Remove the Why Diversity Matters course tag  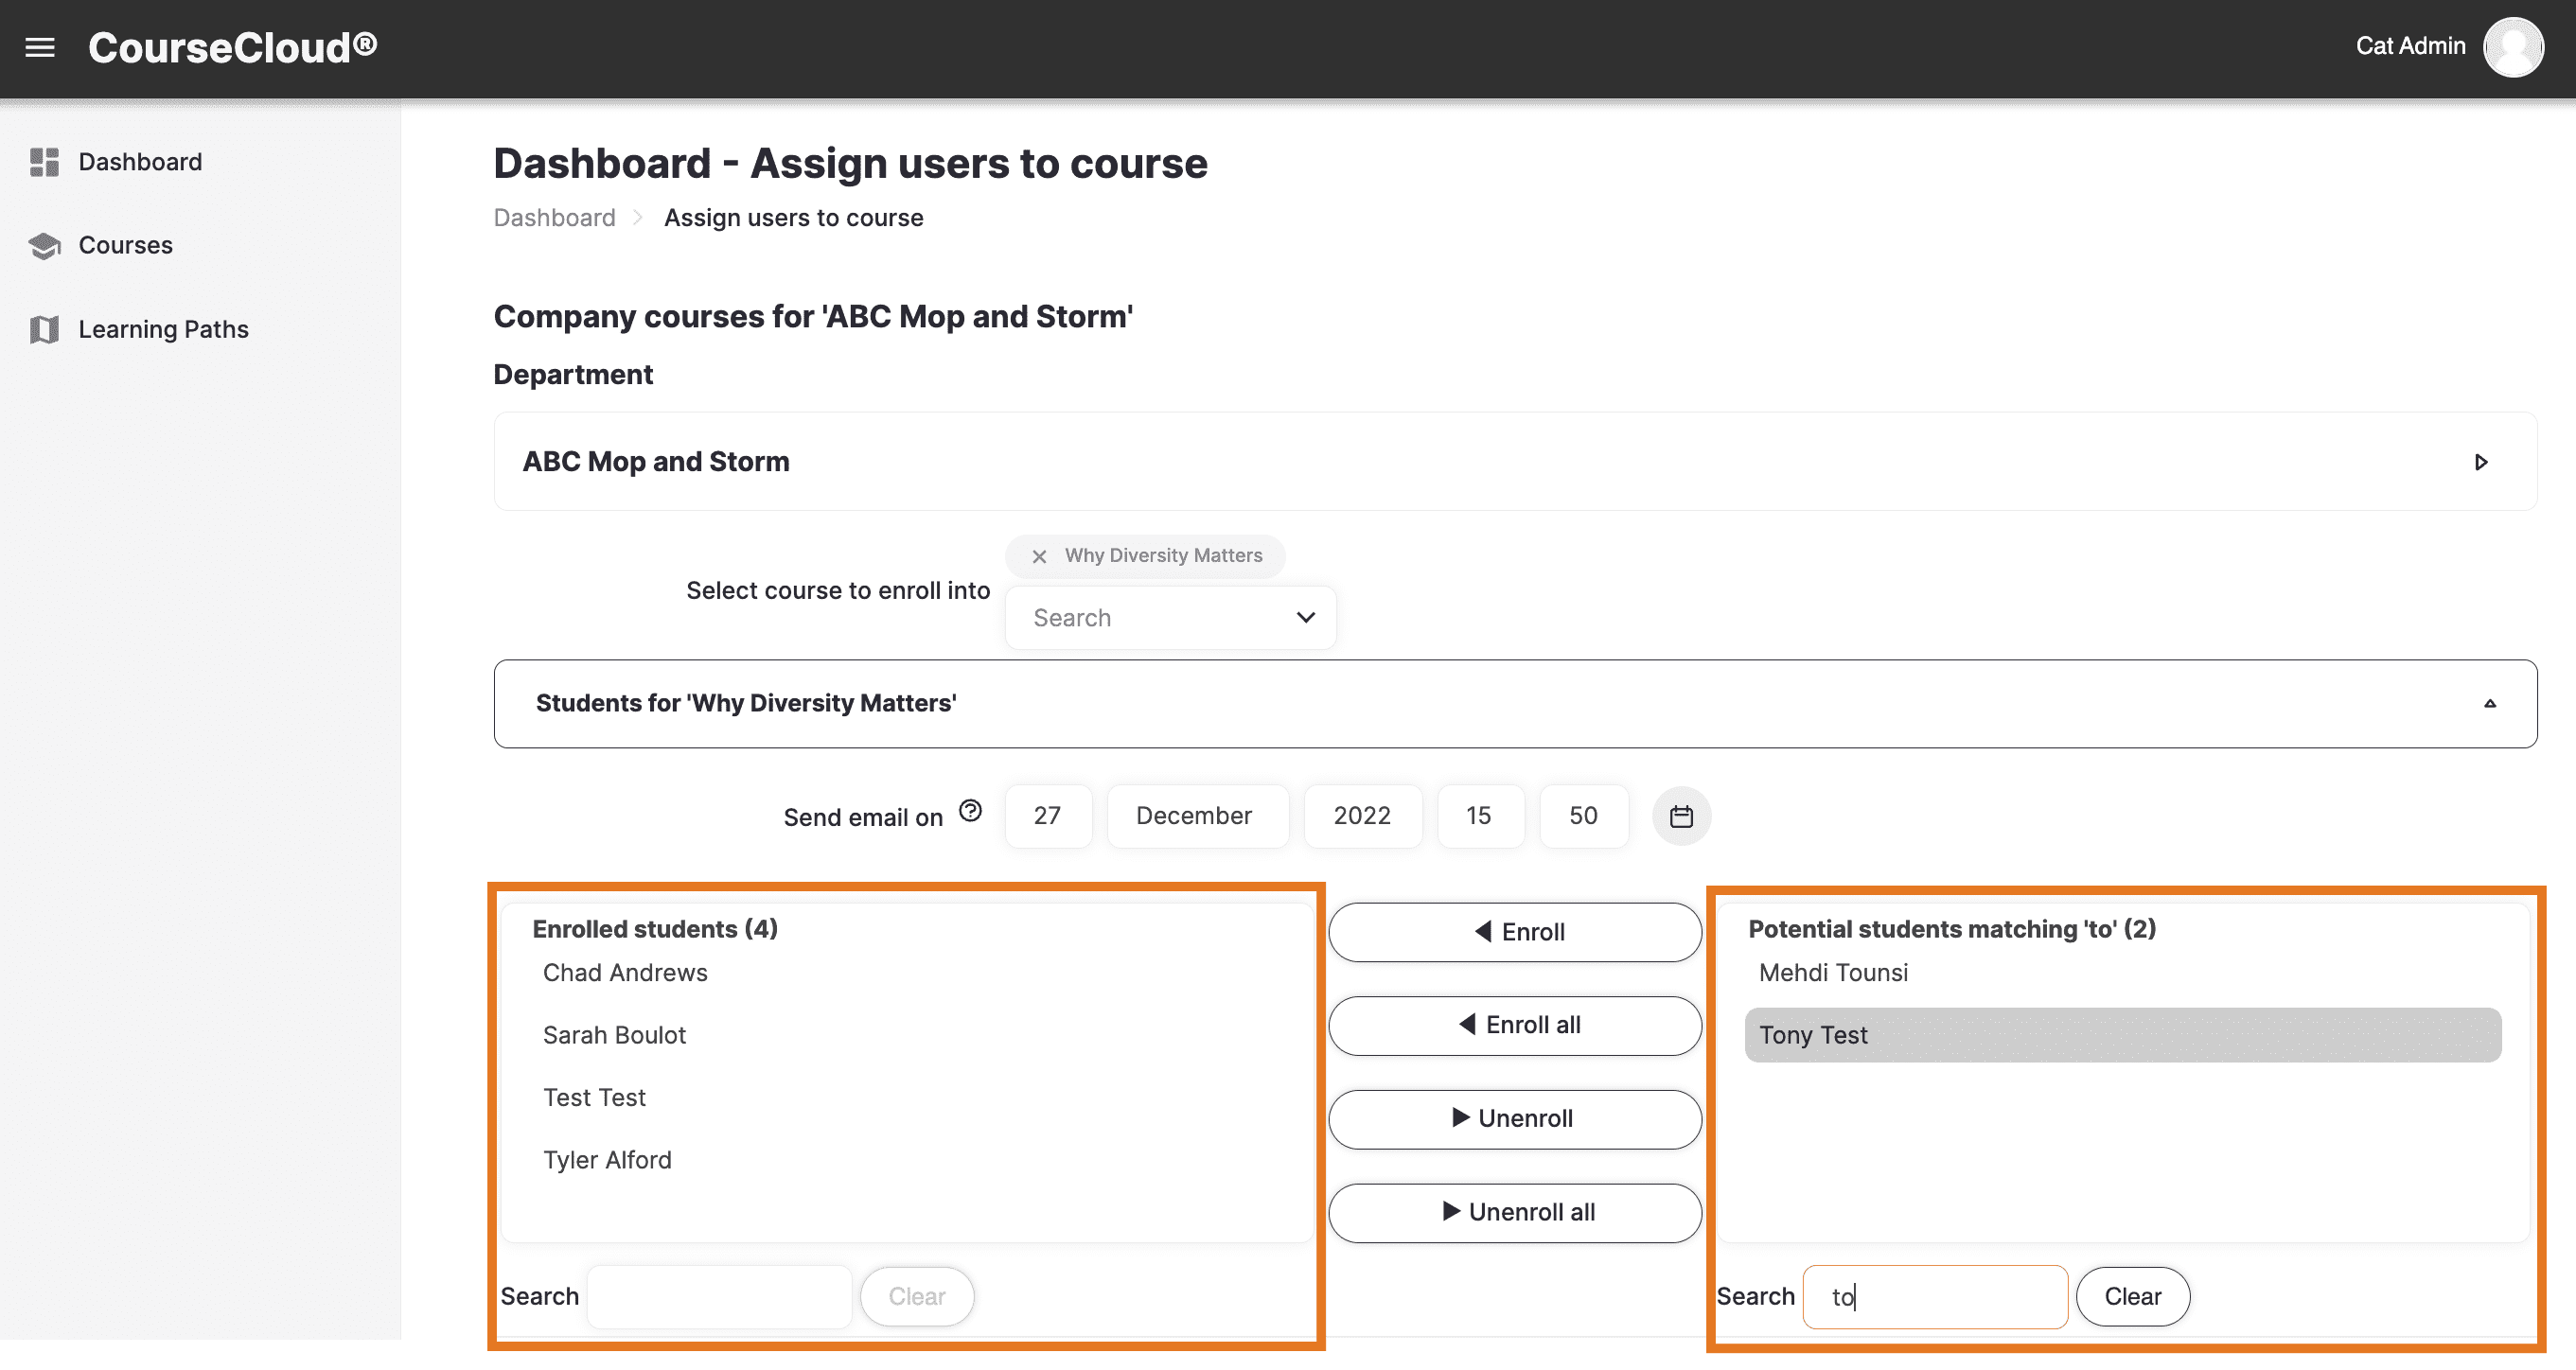(1039, 557)
